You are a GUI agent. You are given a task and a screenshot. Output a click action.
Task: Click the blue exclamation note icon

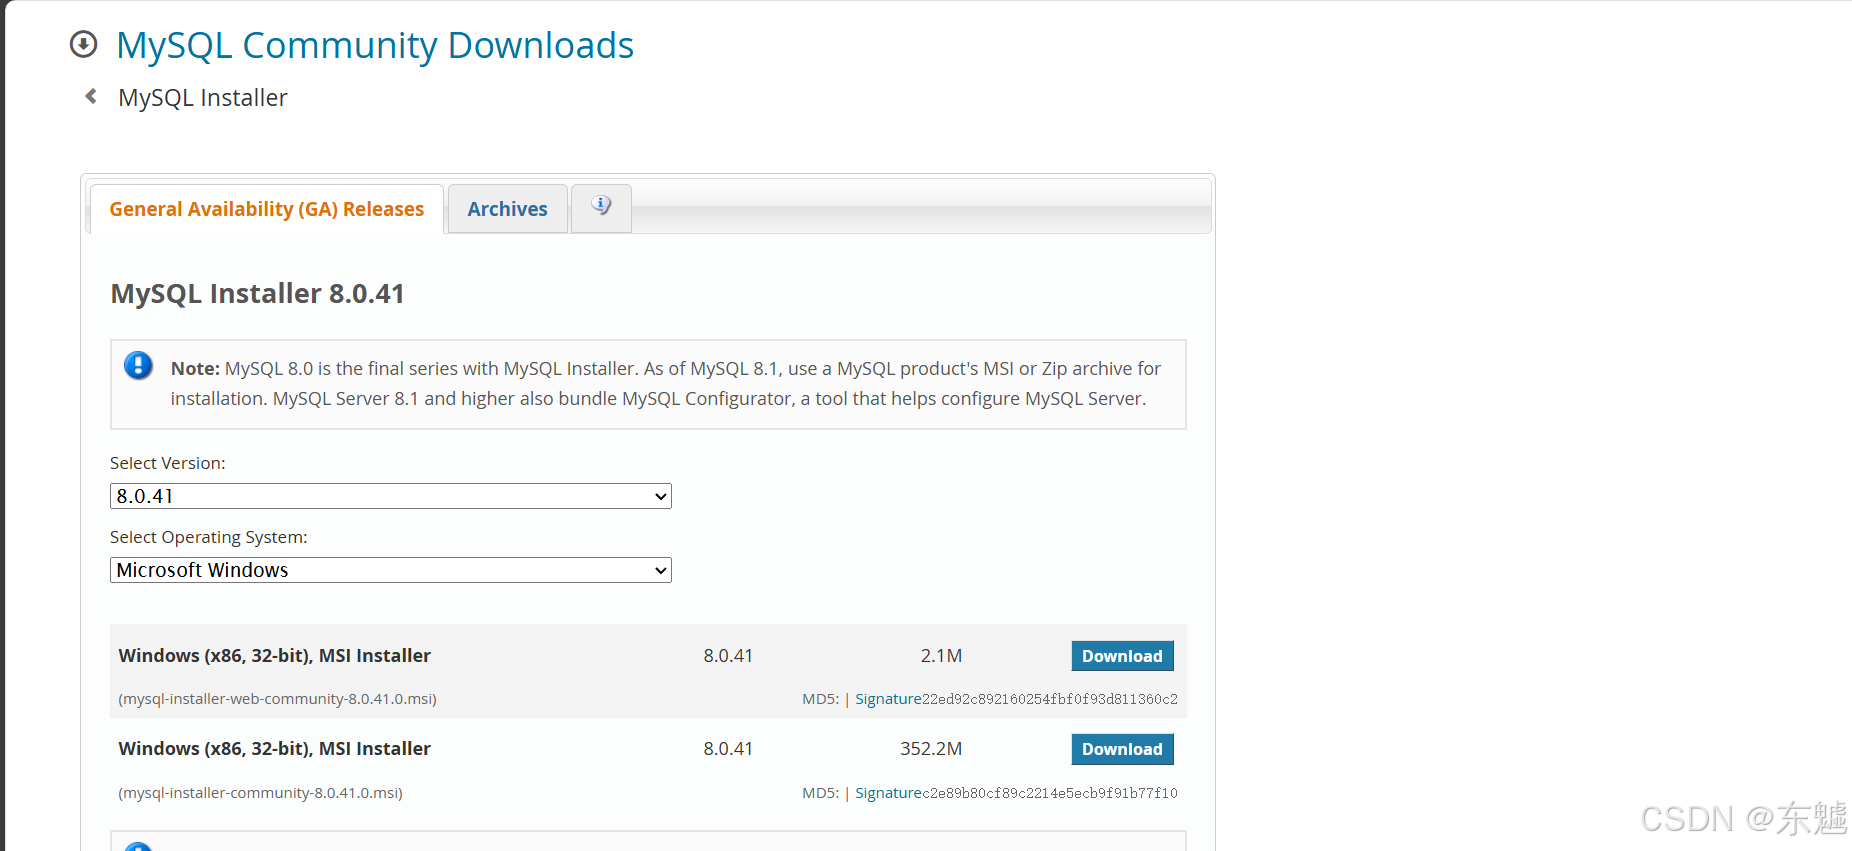(138, 366)
